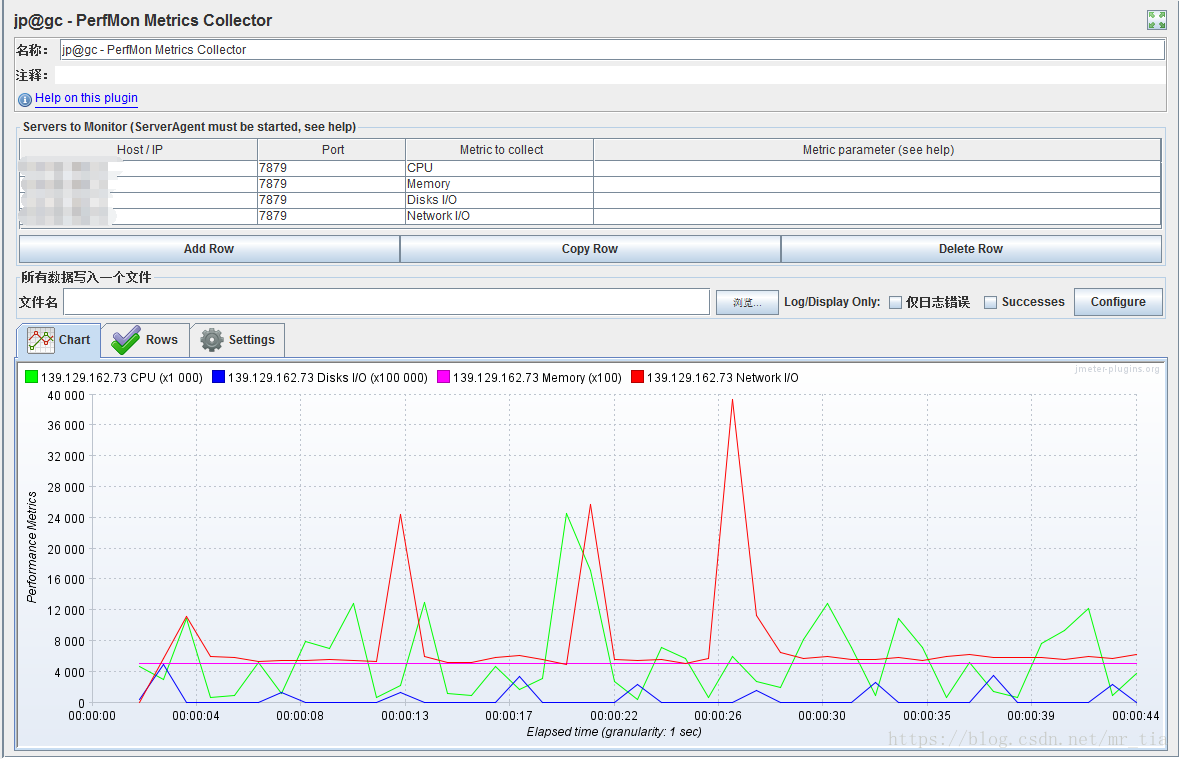Click the metric parameter cell in the CPU row
The height and width of the screenshot is (759, 1179).
click(877, 168)
